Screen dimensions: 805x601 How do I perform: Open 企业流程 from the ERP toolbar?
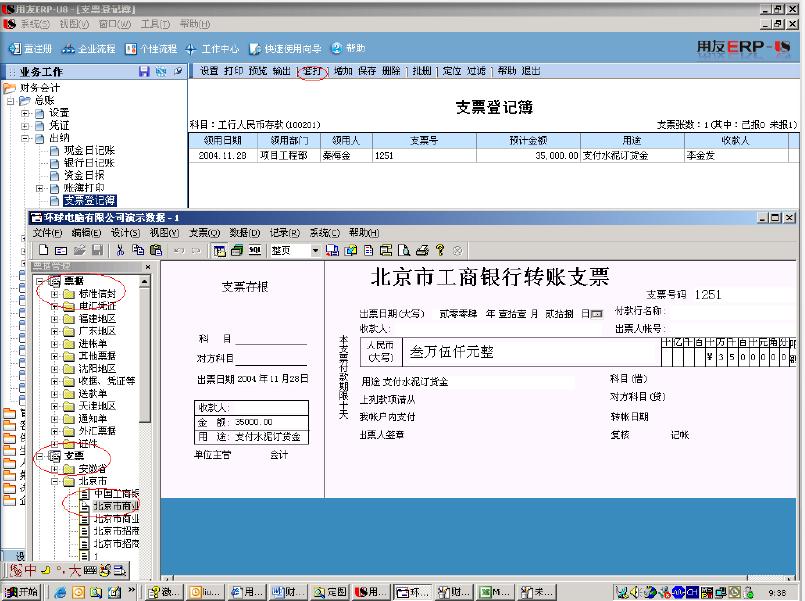click(x=88, y=48)
